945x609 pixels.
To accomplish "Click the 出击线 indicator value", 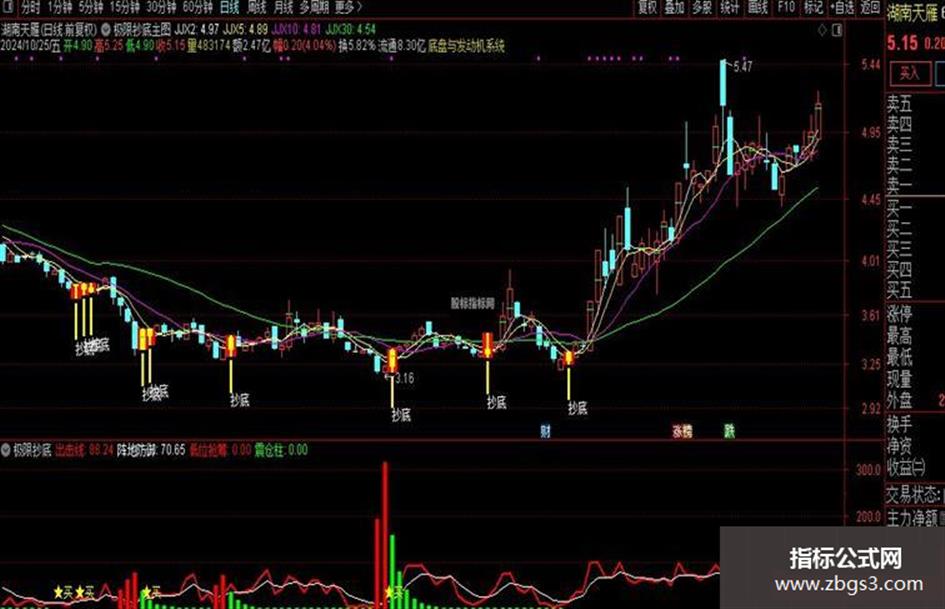I will coord(84,450).
